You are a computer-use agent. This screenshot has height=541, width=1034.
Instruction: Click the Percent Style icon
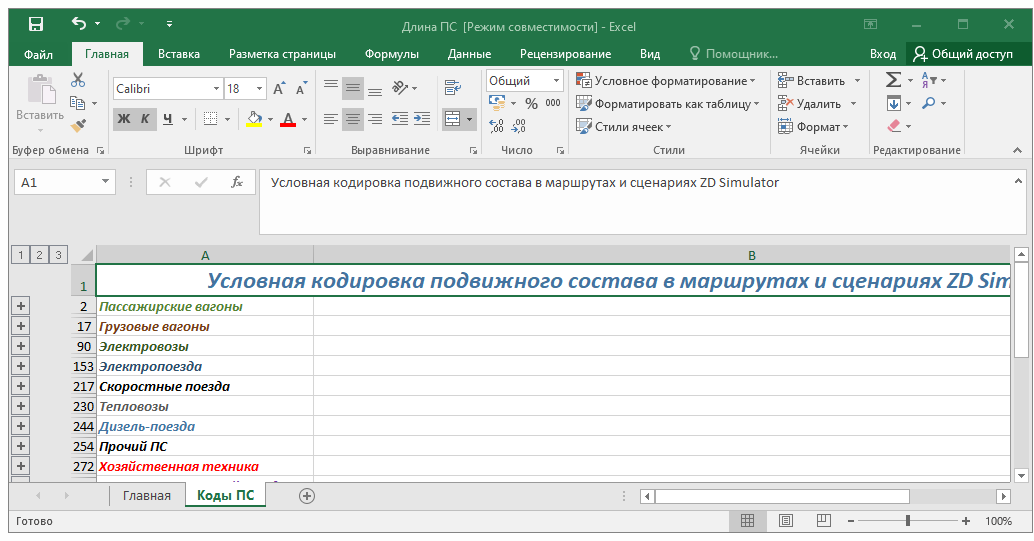point(532,104)
